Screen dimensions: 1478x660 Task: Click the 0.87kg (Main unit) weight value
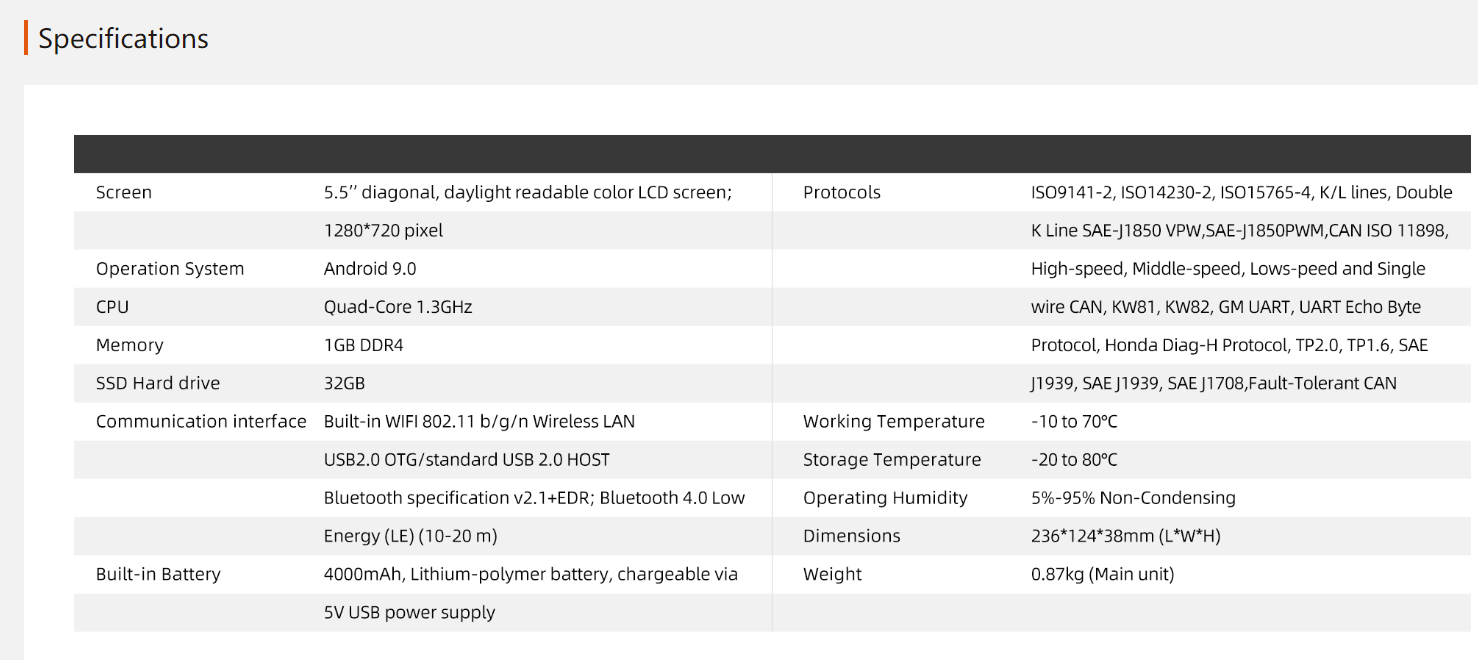coord(1103,574)
